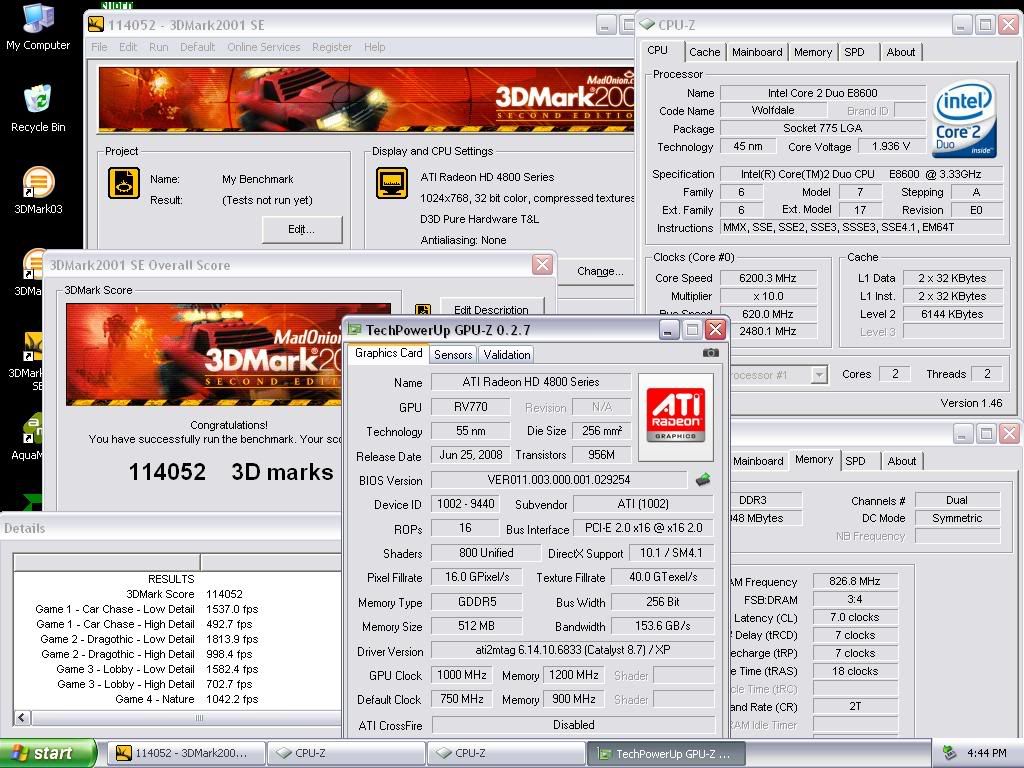Open the Default menu in 3DMark2001
Image resolution: width=1024 pixels, height=768 pixels.
coord(197,47)
